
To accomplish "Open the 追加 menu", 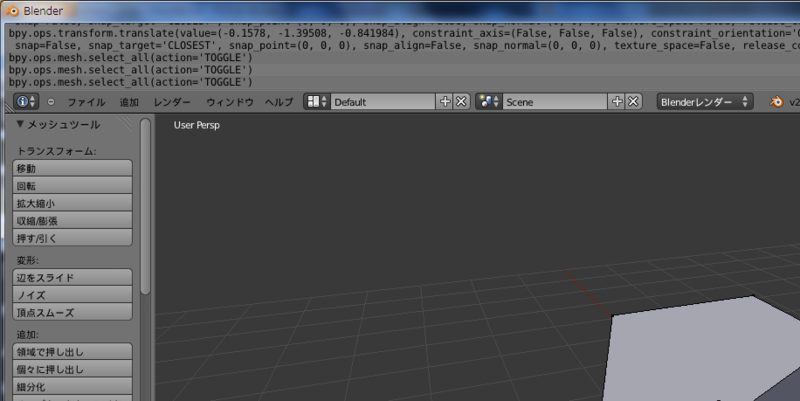I will (x=129, y=102).
